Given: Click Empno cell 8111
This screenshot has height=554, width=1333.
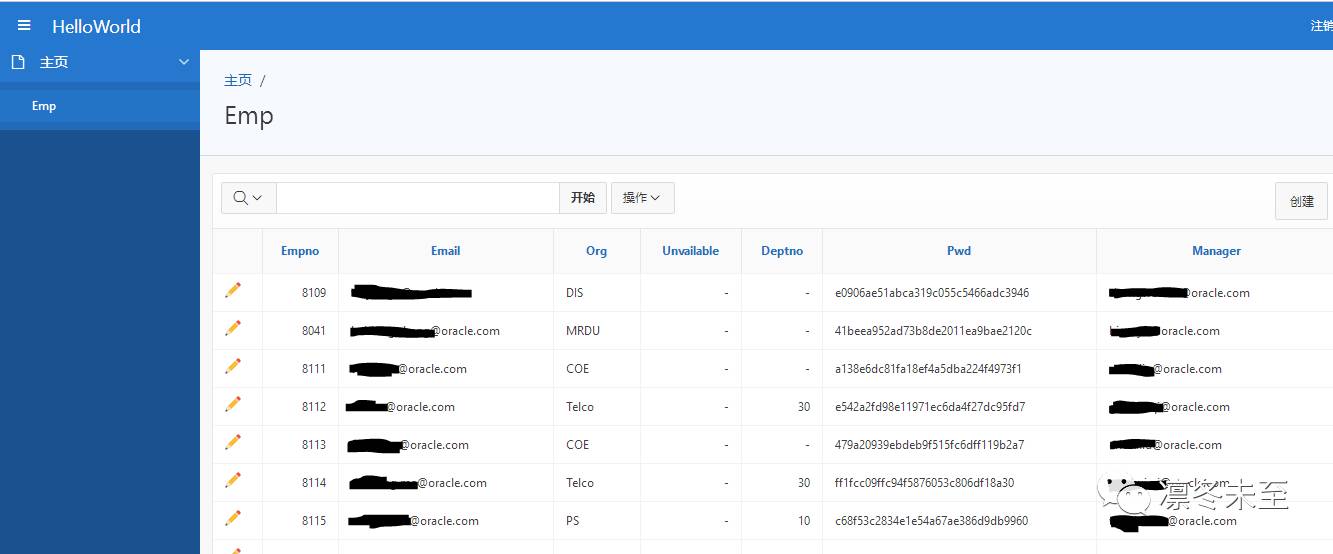Looking at the screenshot, I should coord(314,369).
